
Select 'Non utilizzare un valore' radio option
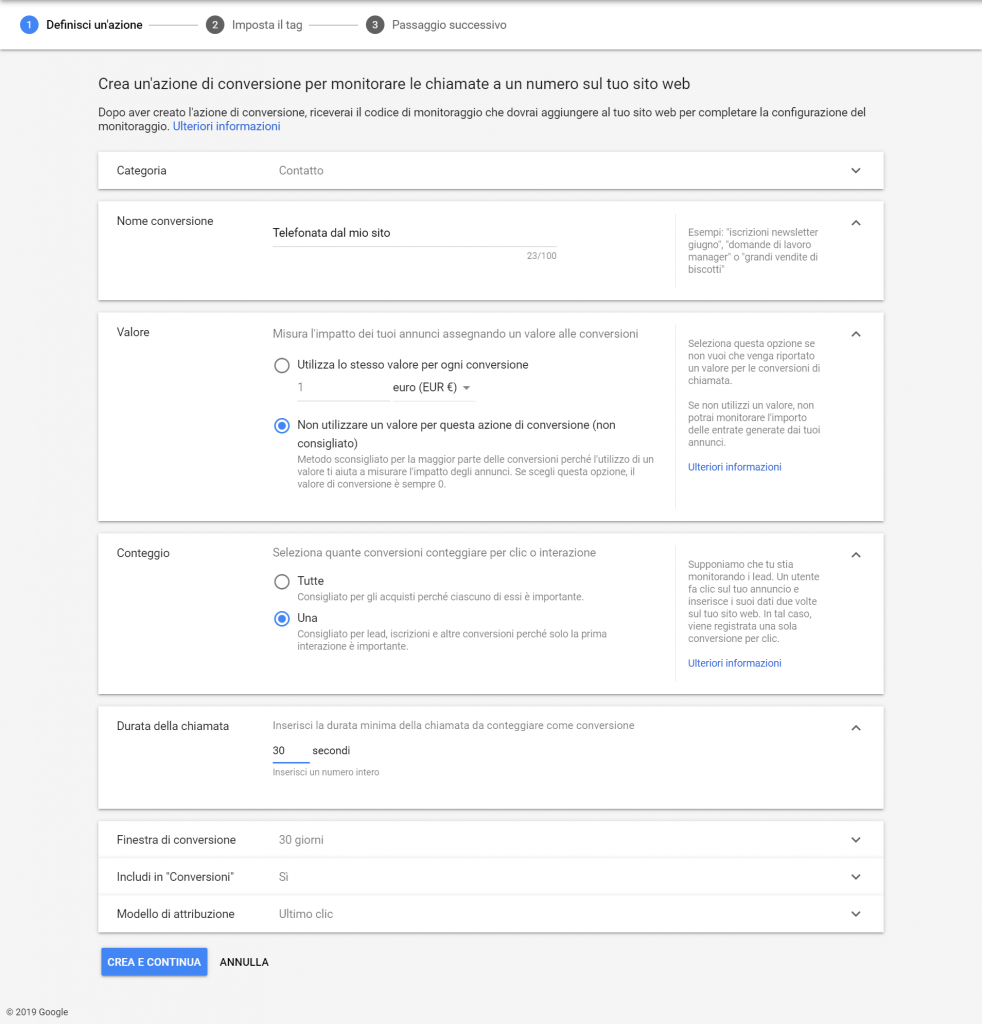282,425
